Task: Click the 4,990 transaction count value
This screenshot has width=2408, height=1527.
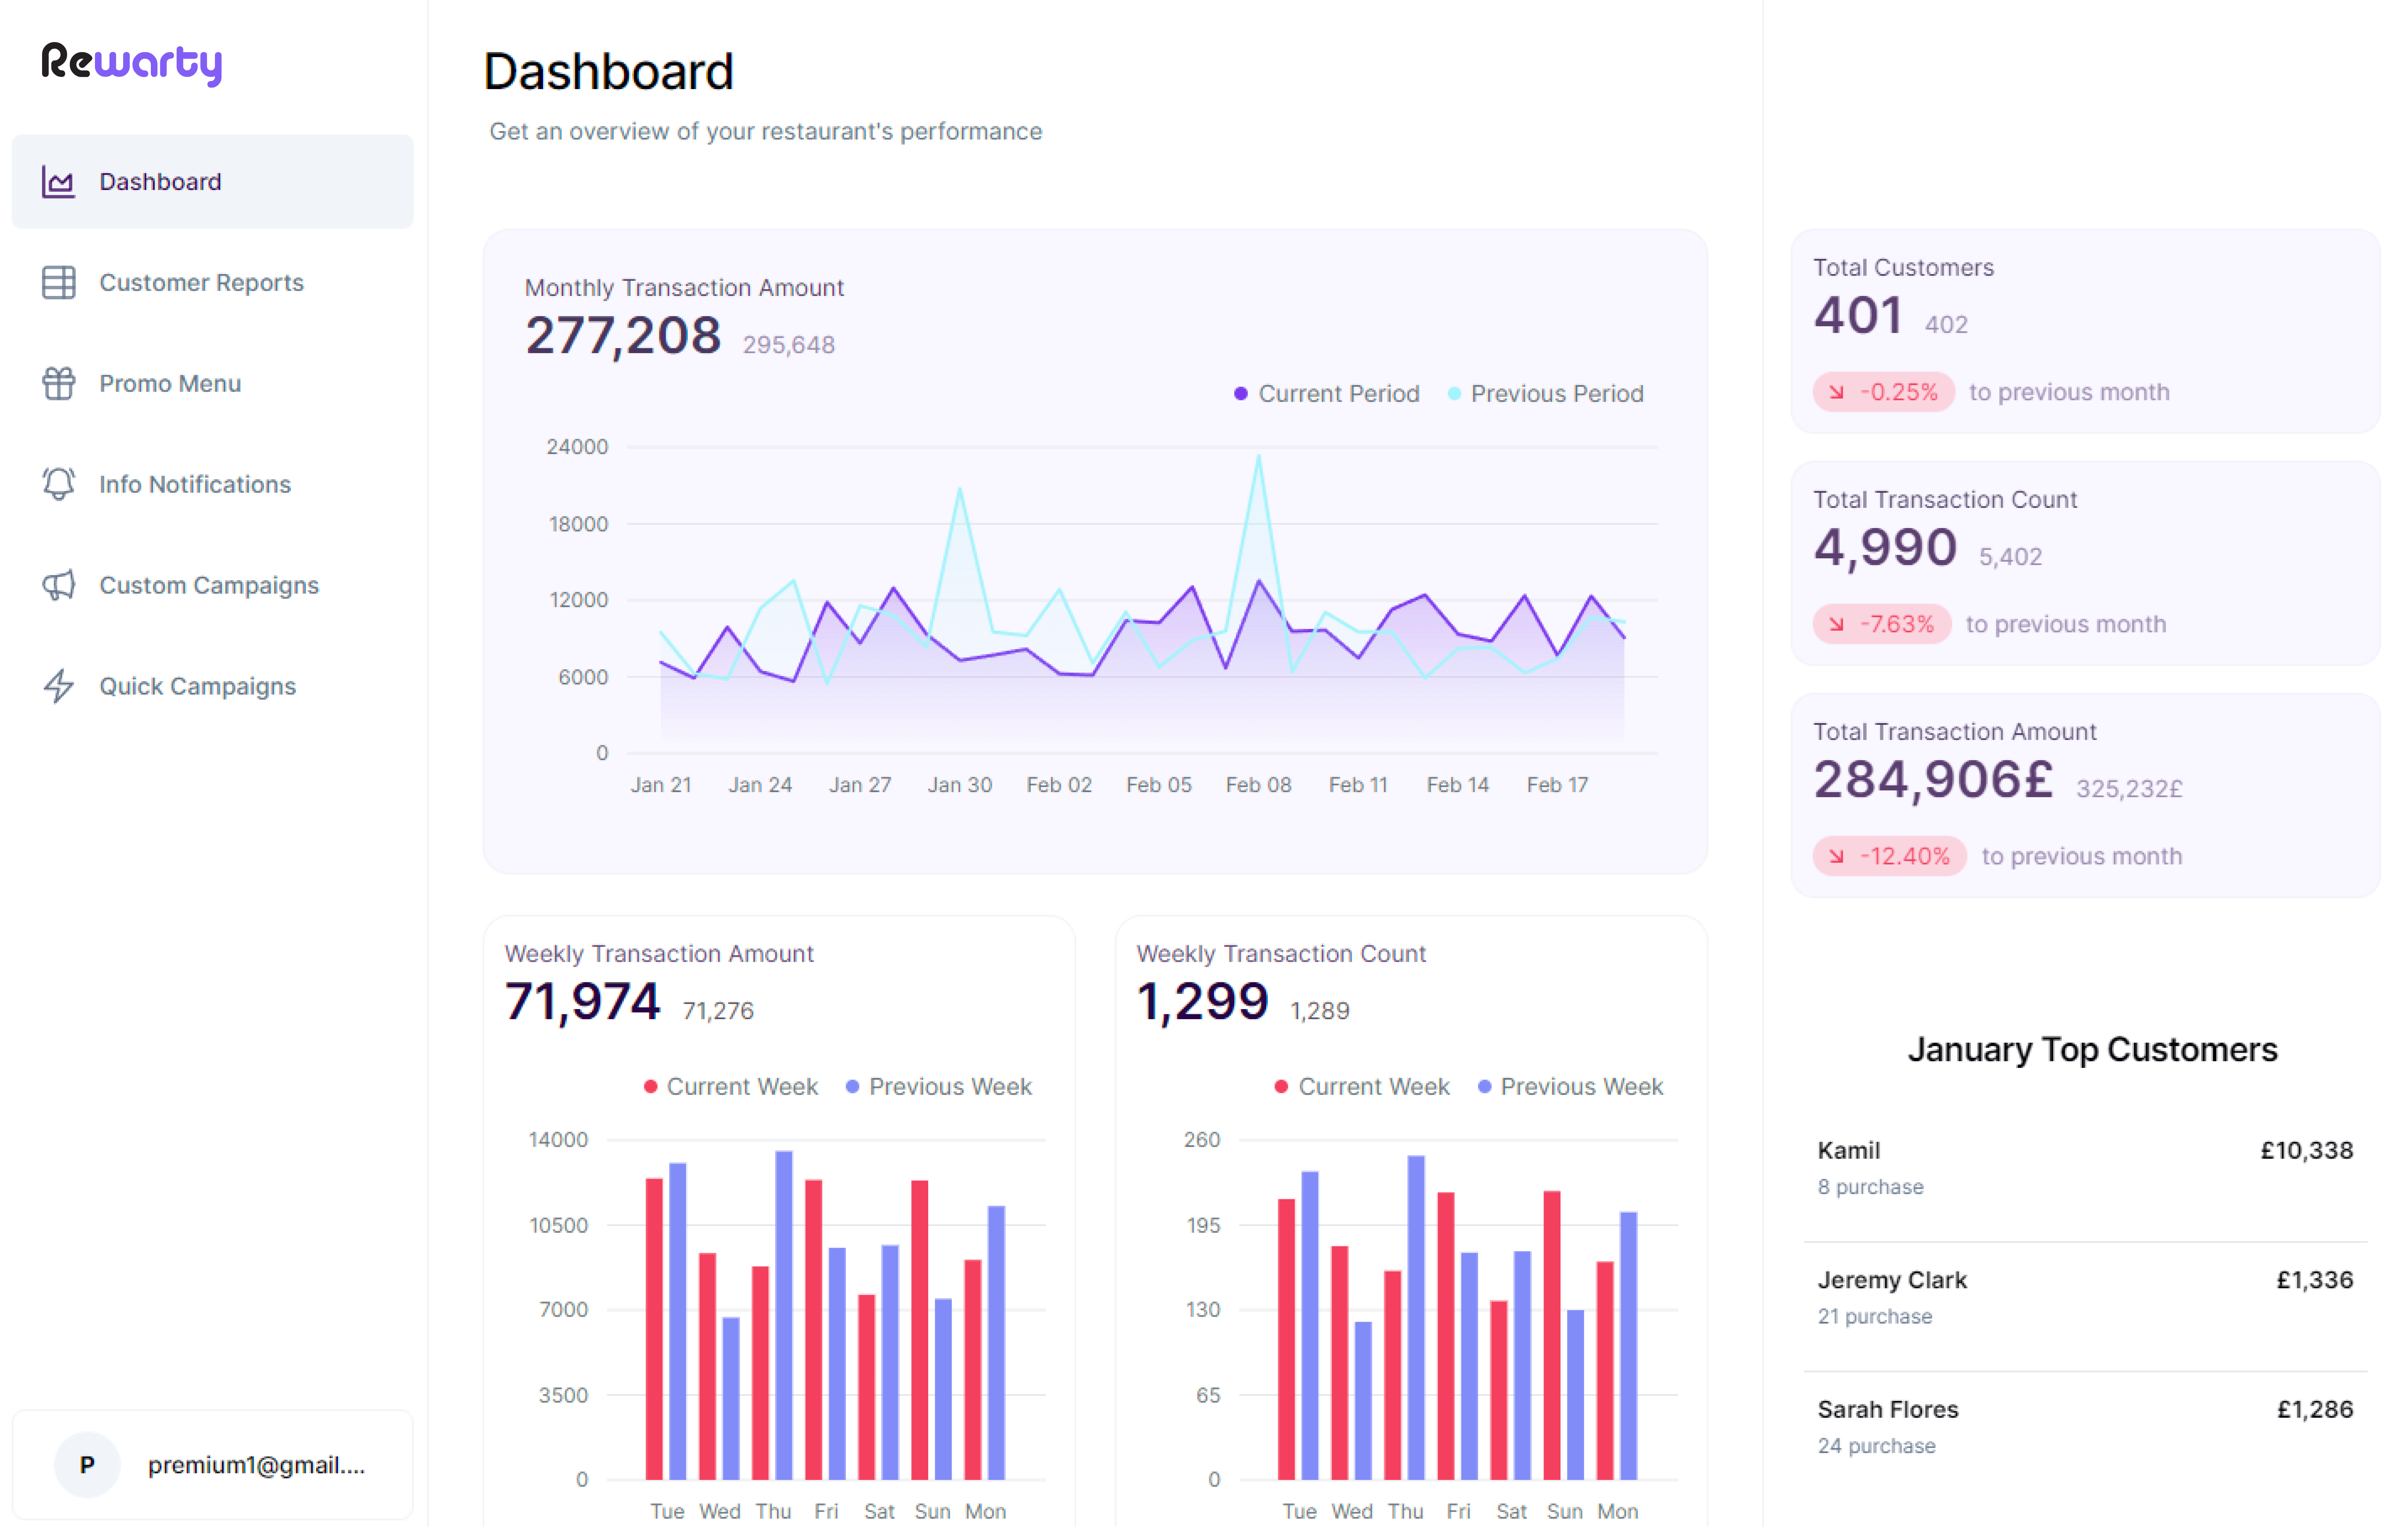Action: tap(1885, 547)
